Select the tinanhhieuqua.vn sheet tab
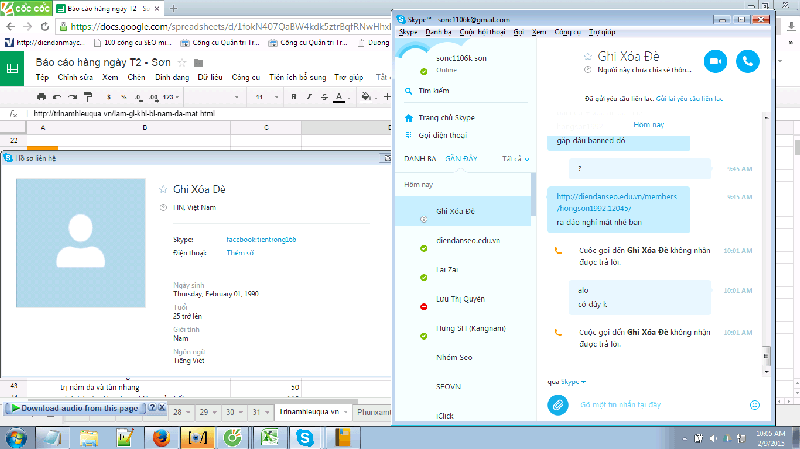 click(309, 412)
